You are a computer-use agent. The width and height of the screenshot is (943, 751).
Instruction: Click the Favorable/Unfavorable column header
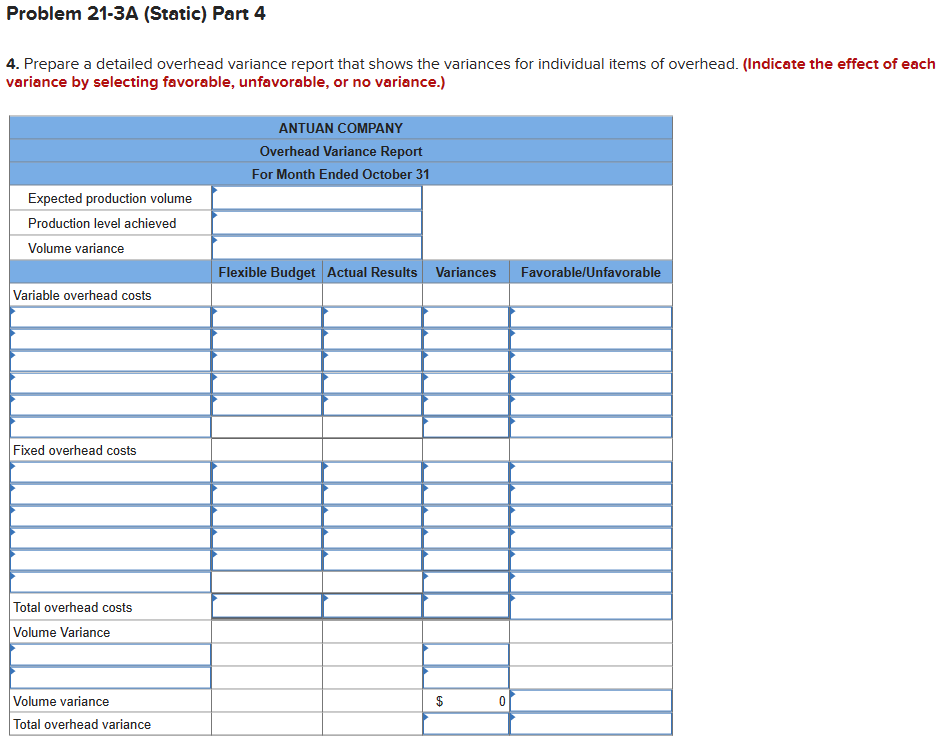(590, 271)
